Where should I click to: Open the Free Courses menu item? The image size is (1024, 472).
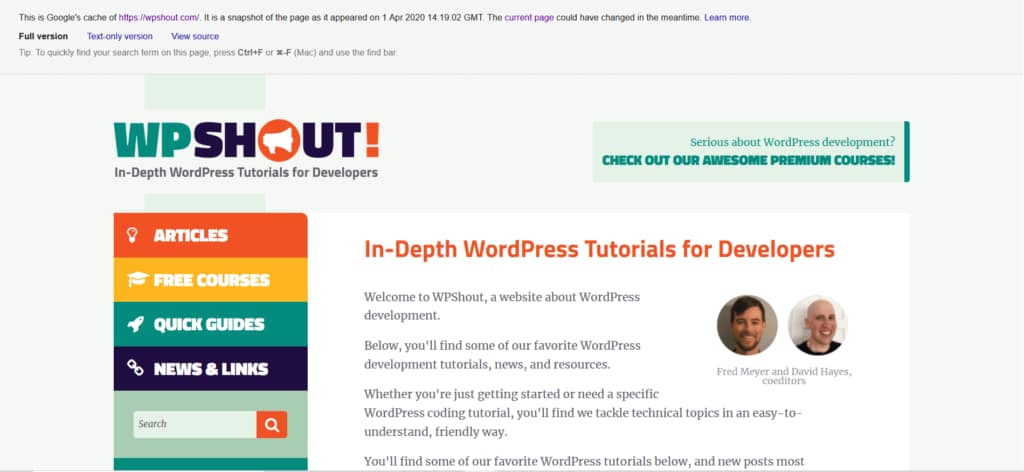(x=210, y=279)
